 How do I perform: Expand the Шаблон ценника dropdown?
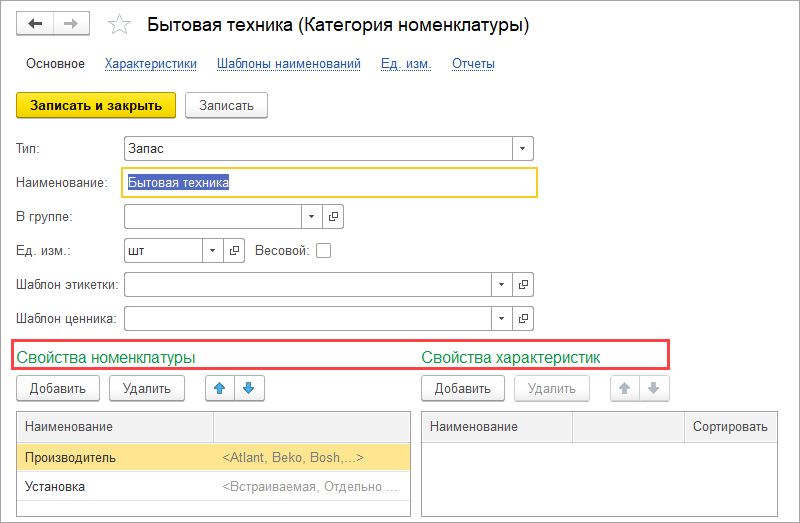[x=501, y=319]
